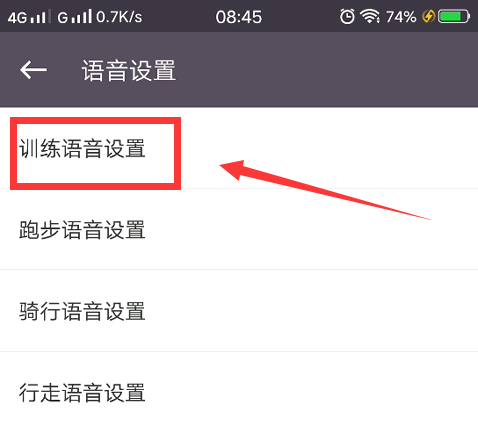Open 训练语音设置 voice settings
Screen dimensions: 478x432
tap(239, 148)
